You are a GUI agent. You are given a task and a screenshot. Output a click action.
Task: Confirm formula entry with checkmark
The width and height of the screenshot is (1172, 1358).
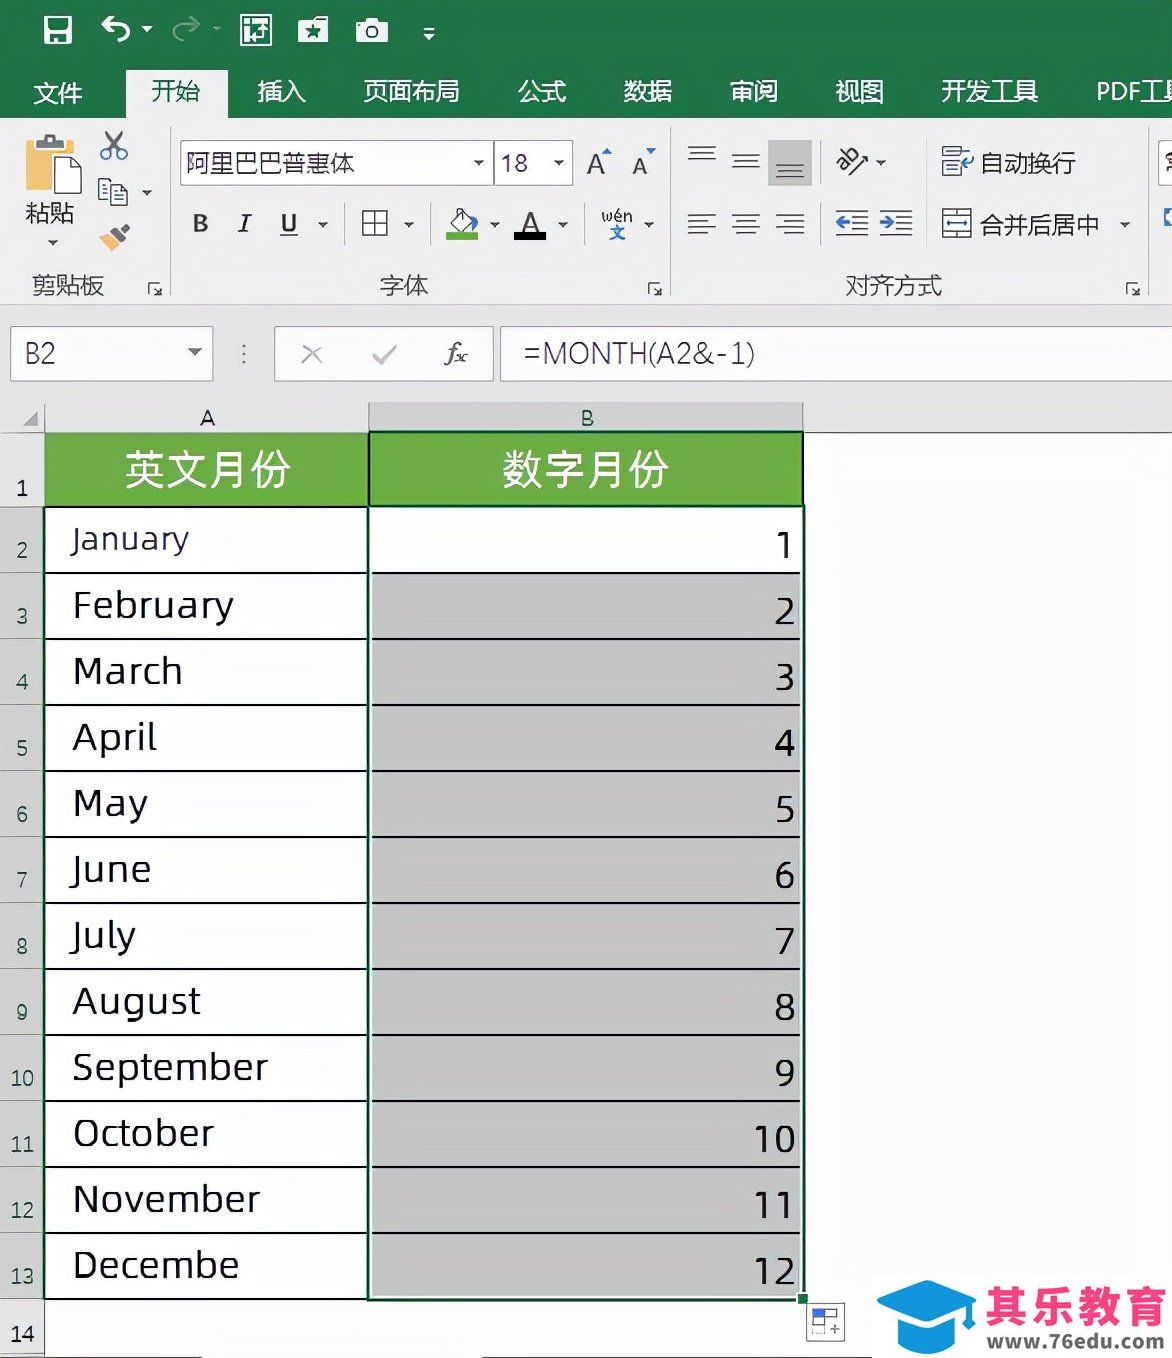click(x=384, y=354)
